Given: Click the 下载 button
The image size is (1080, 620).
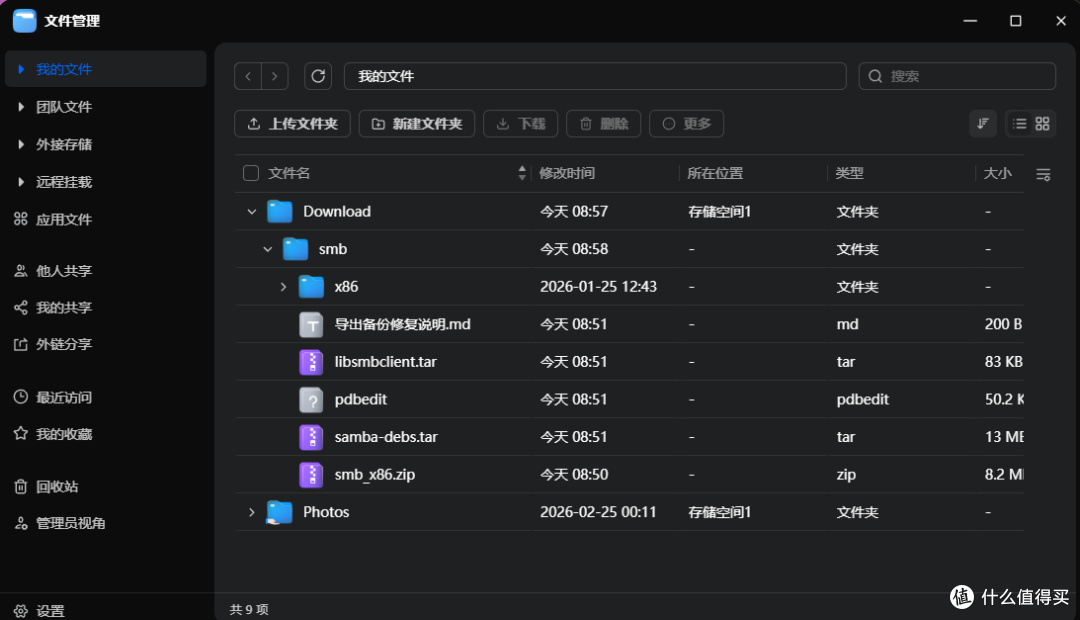Looking at the screenshot, I should coord(521,123).
